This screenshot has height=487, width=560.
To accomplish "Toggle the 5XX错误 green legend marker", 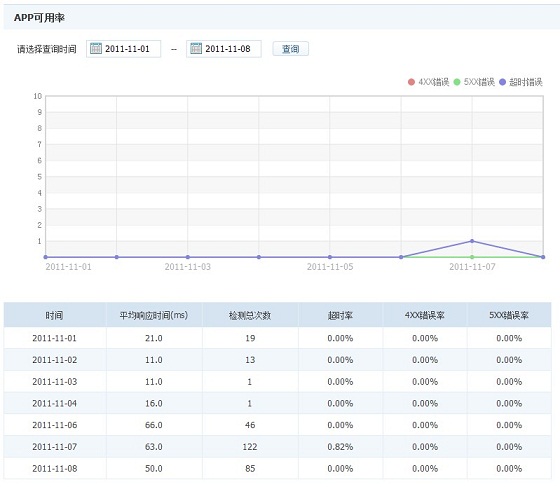I will (x=457, y=82).
